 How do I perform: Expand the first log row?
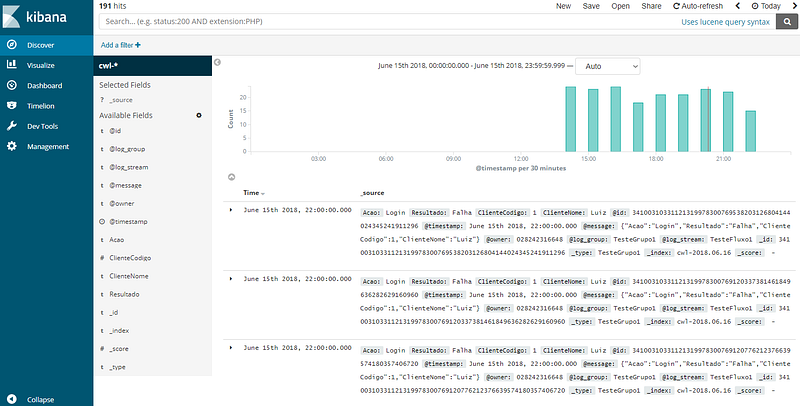click(x=231, y=210)
